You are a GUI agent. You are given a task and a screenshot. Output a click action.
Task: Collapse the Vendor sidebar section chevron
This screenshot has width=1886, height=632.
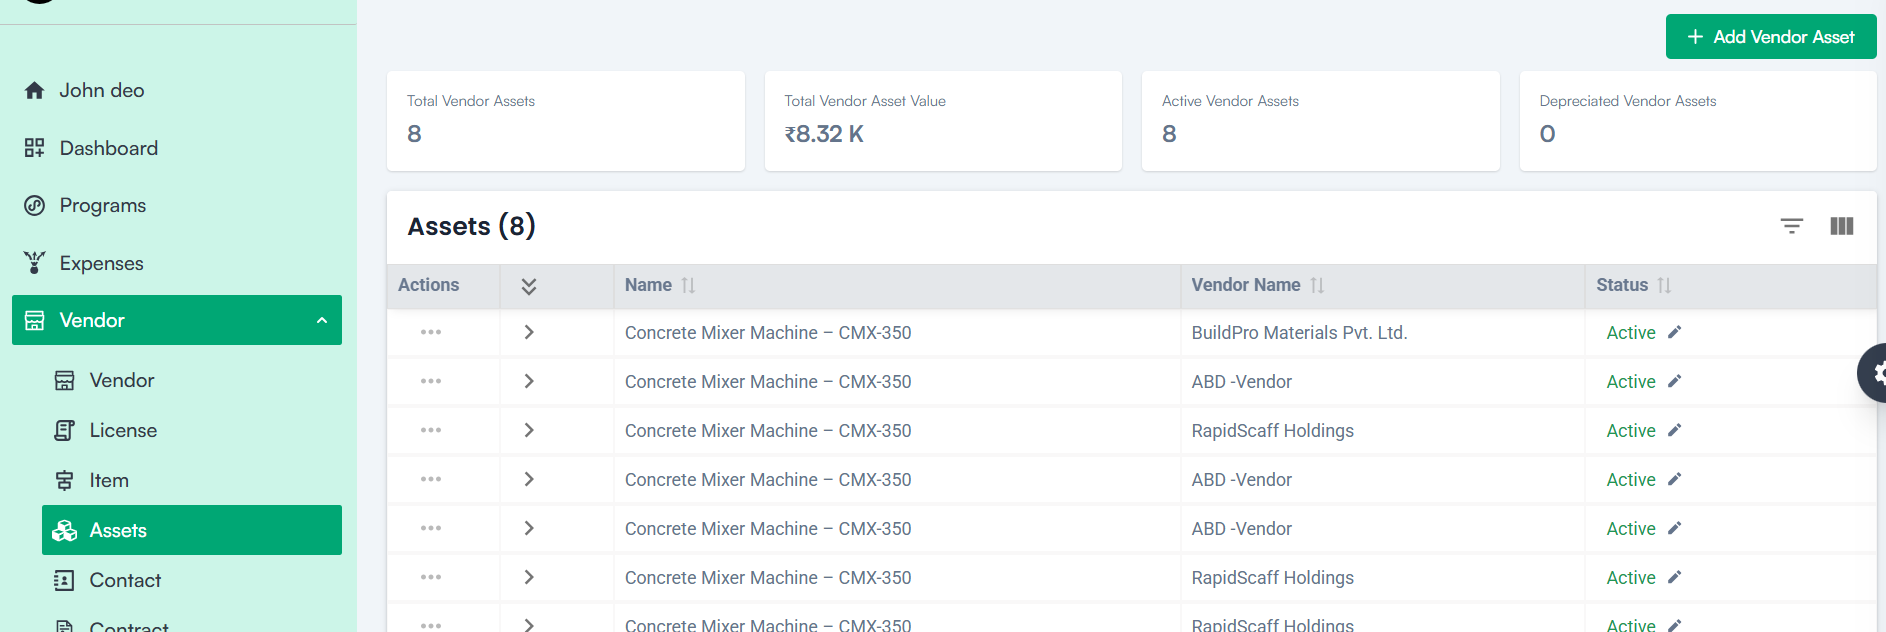tap(322, 321)
